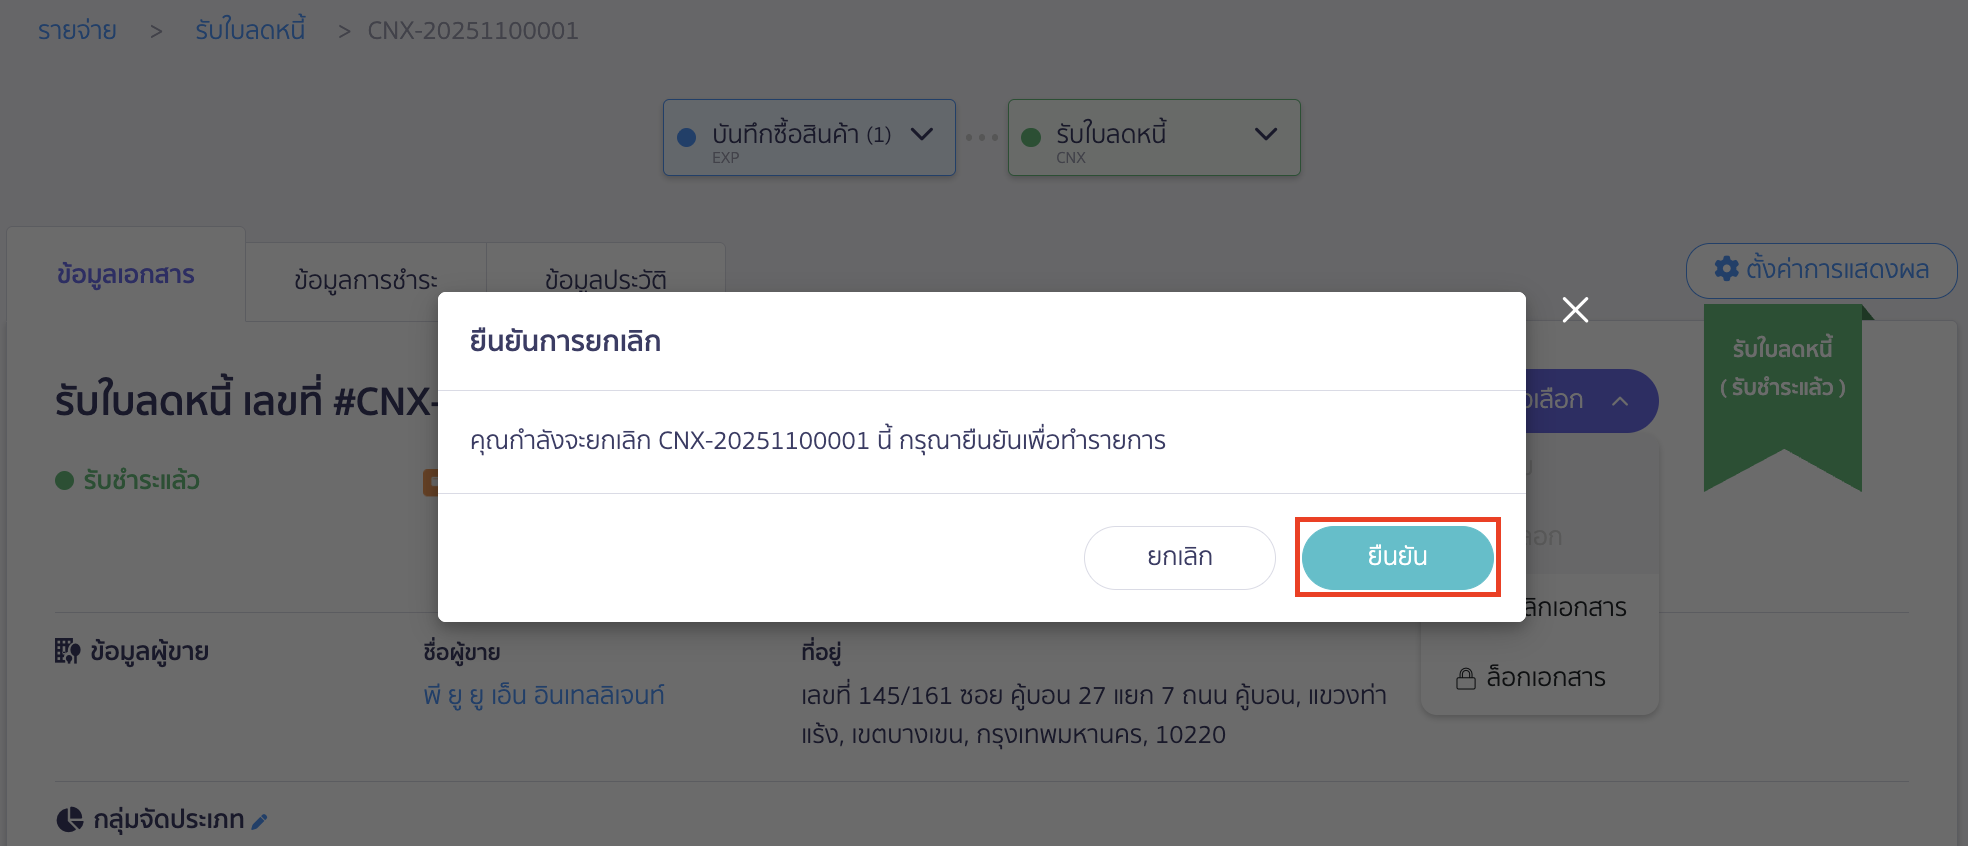
Task: Expand the บันทึกซื้อสินค้า (1) EXP dropdown
Action: point(922,135)
